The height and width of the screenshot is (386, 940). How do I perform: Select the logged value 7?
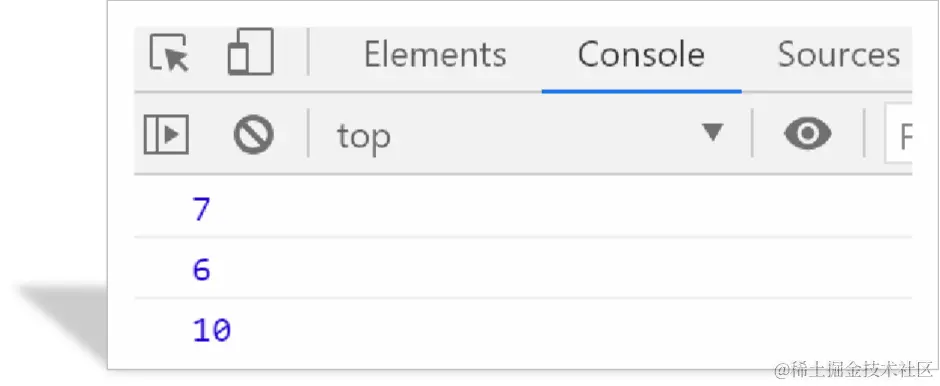[x=202, y=210]
